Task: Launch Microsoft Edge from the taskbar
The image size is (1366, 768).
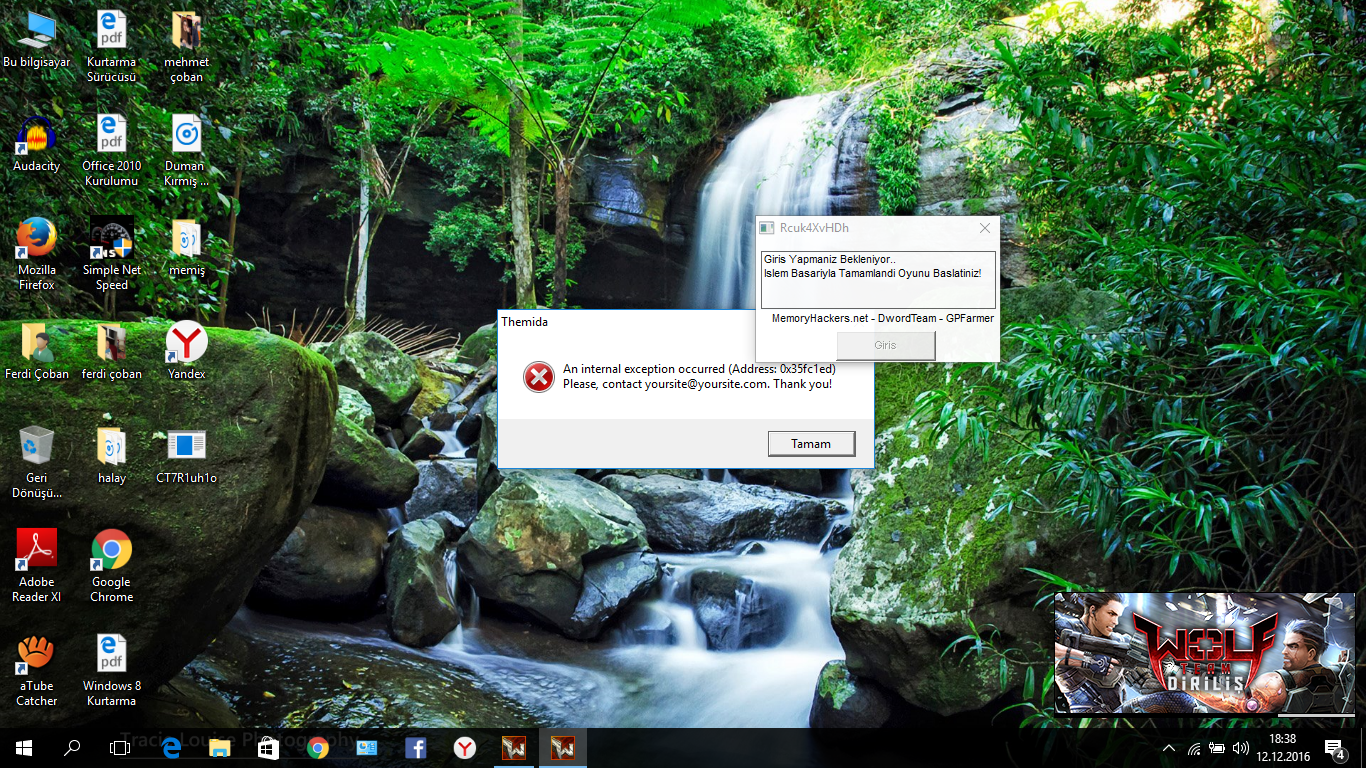Action: click(170, 747)
